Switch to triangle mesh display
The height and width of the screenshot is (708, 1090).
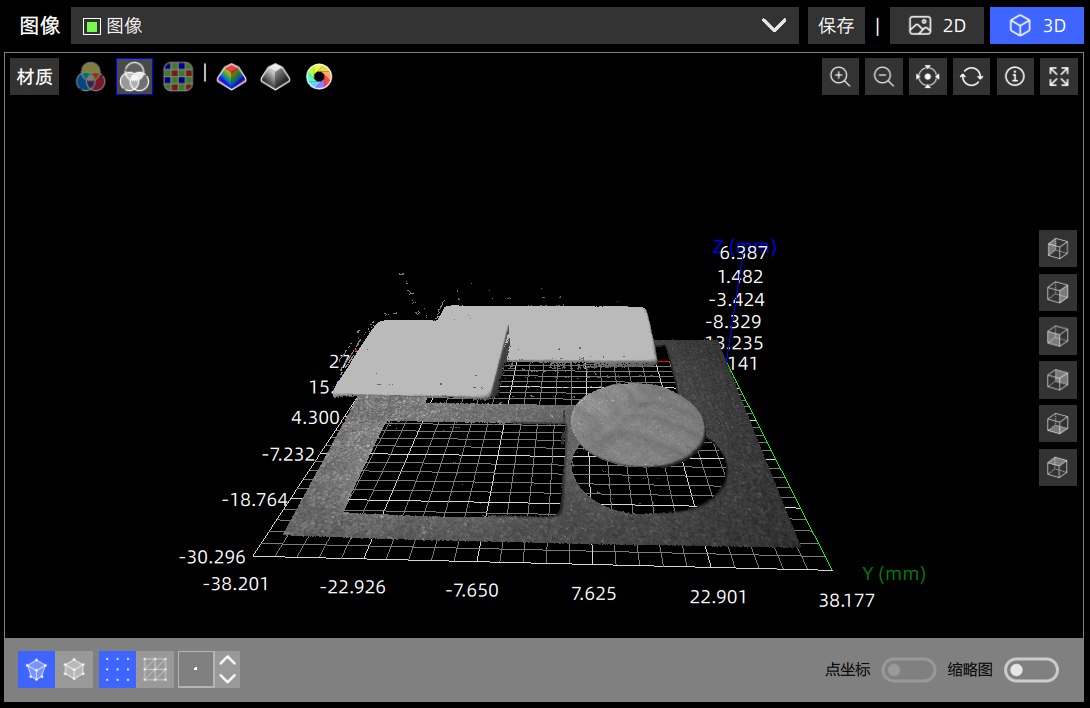click(155, 670)
